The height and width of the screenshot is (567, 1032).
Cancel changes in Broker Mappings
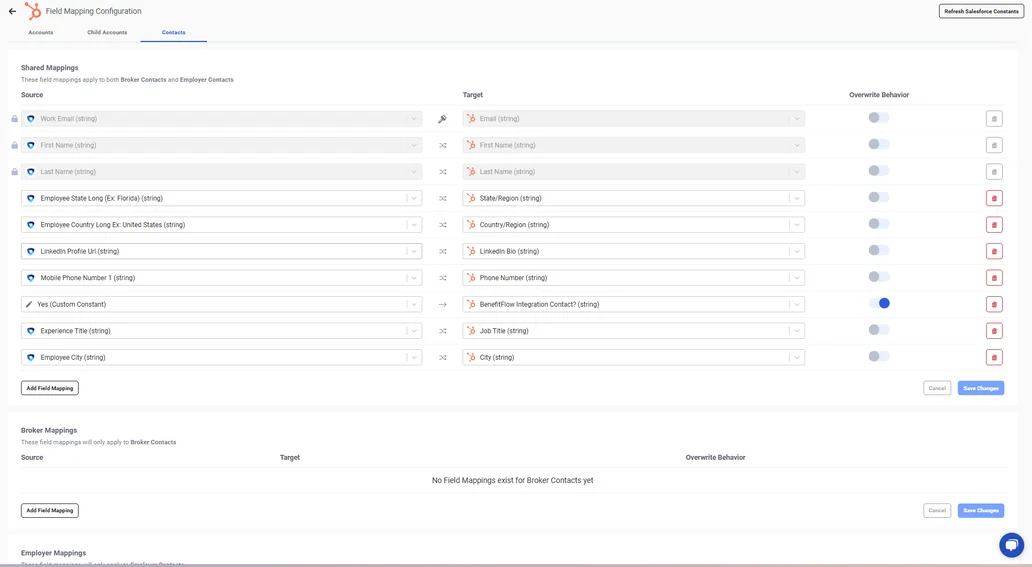[937, 510]
